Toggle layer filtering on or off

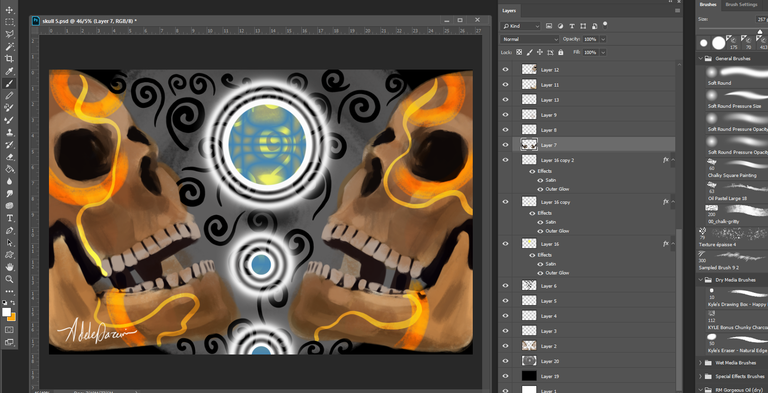605,24
